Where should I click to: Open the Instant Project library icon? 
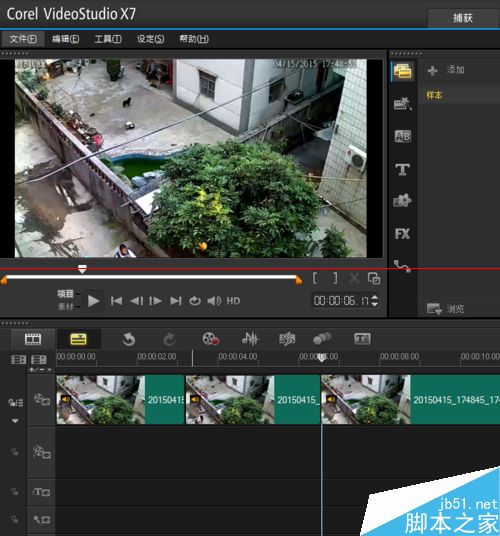[x=402, y=104]
